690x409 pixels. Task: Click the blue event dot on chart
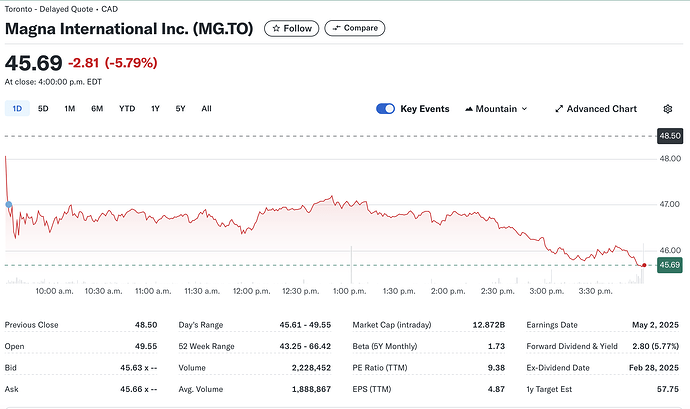[9, 205]
